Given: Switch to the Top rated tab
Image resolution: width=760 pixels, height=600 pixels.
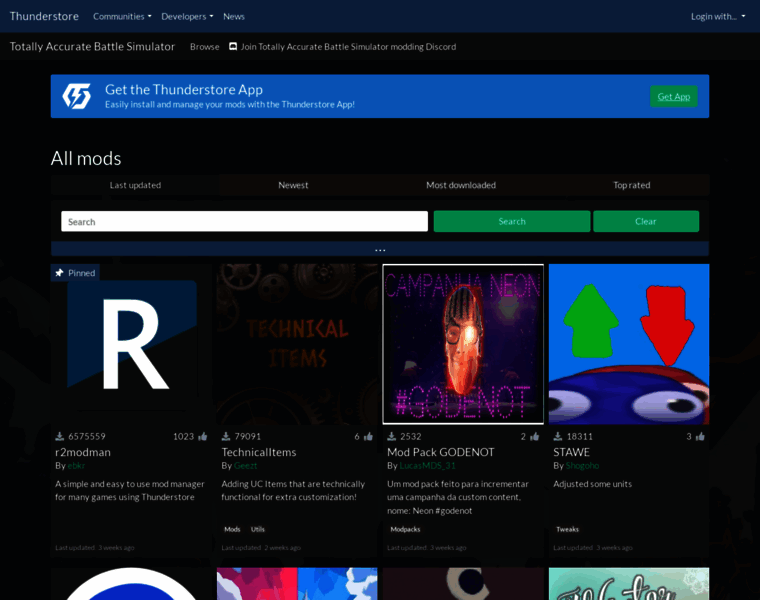Looking at the screenshot, I should [x=632, y=185].
